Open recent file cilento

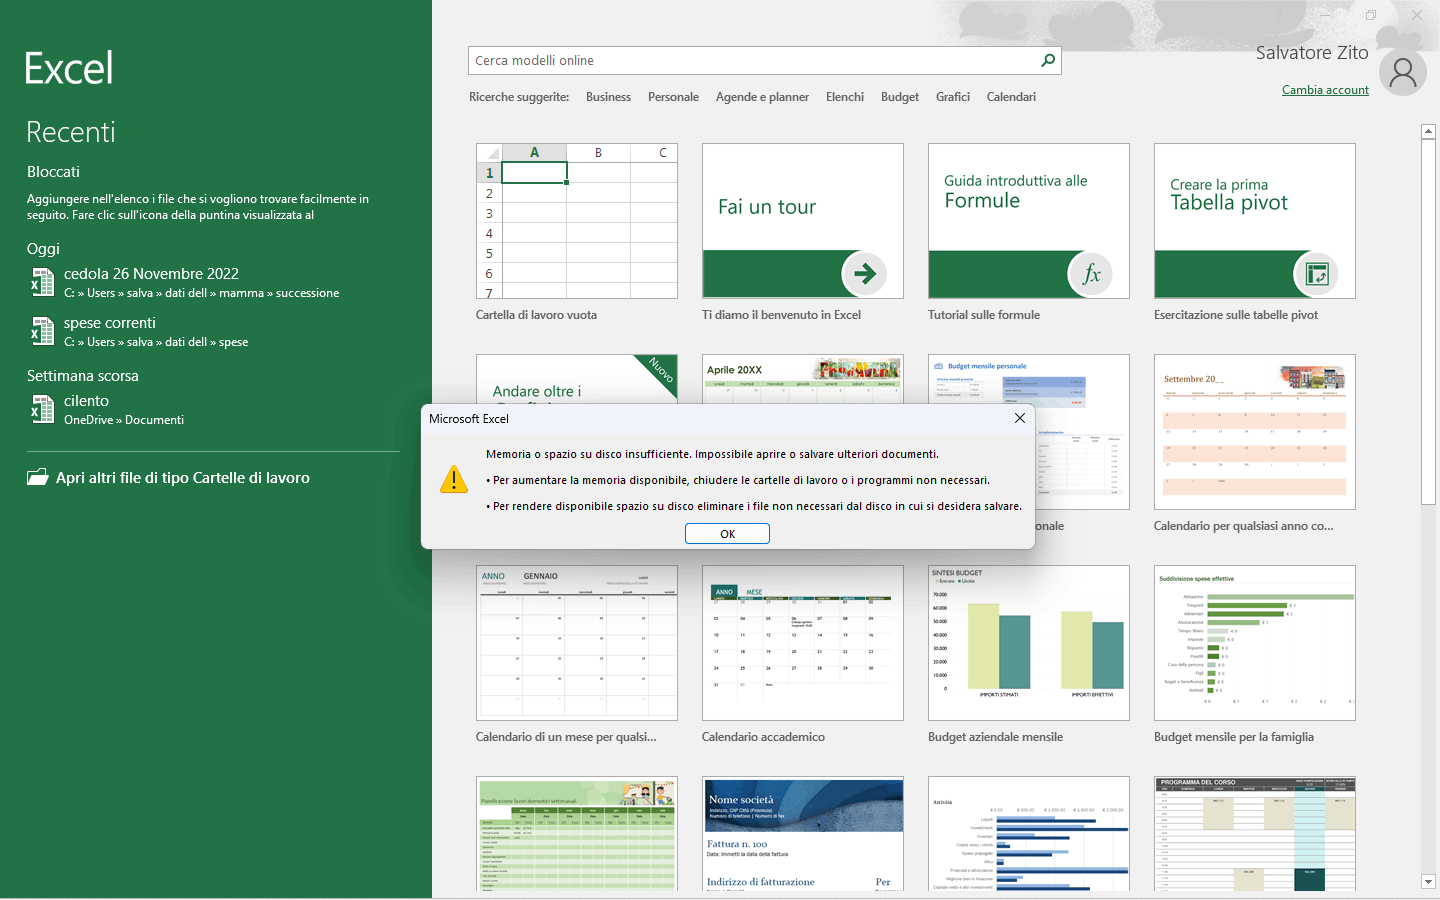[x=213, y=410]
